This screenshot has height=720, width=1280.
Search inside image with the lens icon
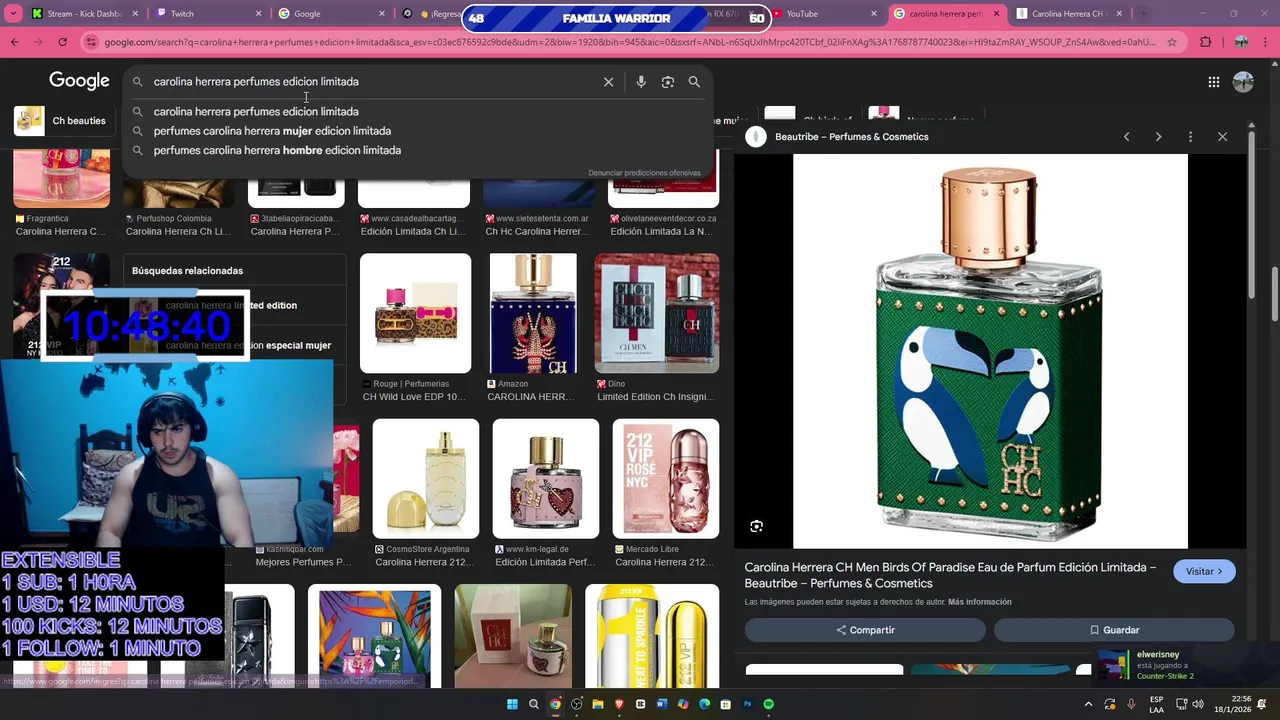[x=756, y=526]
